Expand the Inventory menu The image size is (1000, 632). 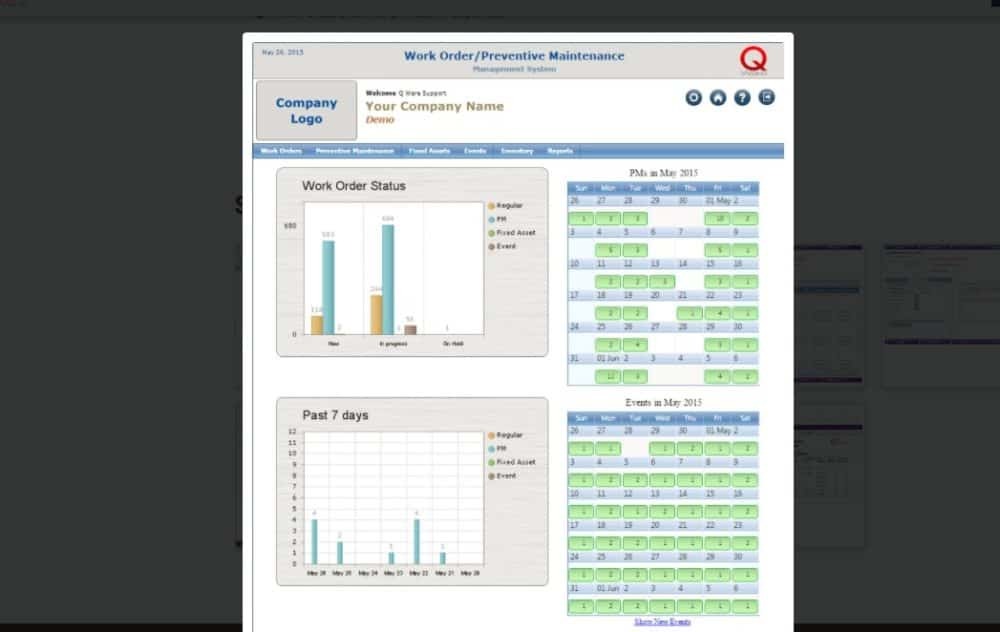[x=517, y=151]
